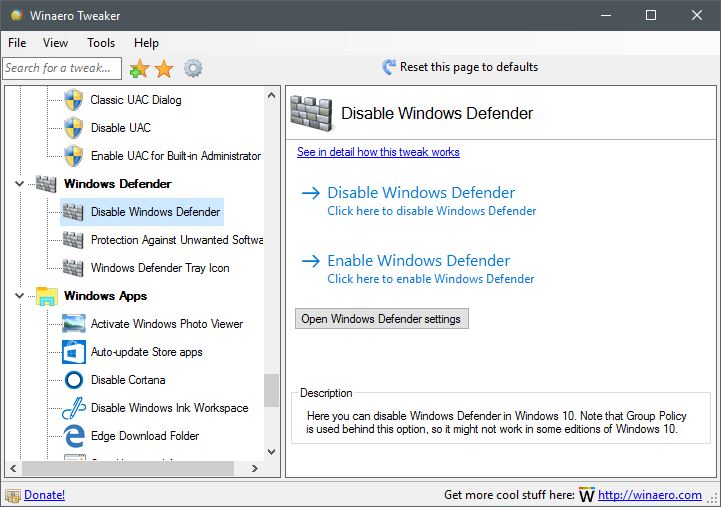
Task: Select Classic UAC Dialog in the tree
Action: [136, 100]
